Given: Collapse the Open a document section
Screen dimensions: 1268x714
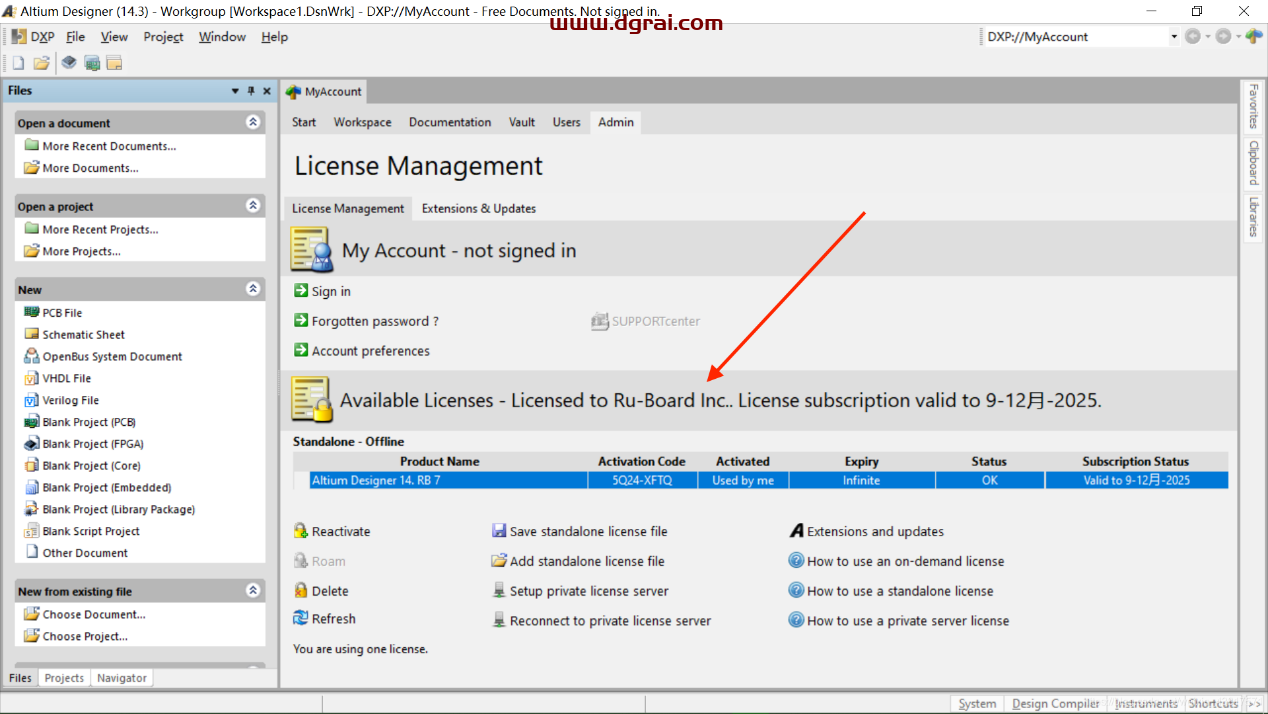Looking at the screenshot, I should pyautogui.click(x=253, y=122).
